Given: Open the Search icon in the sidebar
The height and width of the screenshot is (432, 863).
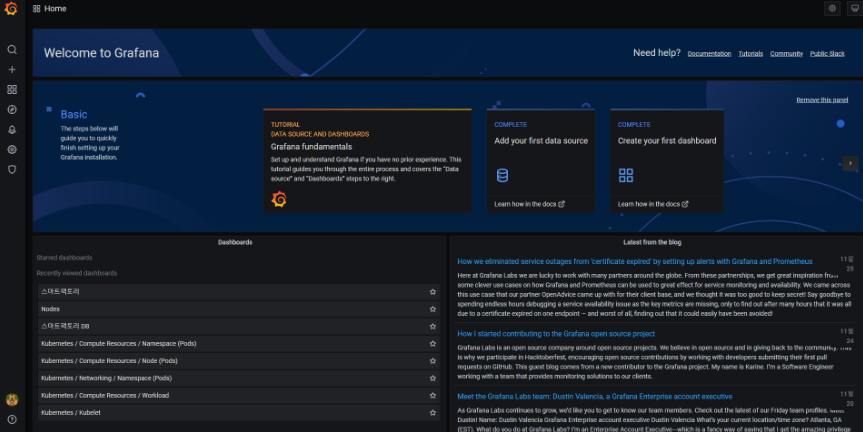Looking at the screenshot, I should tap(12, 50).
